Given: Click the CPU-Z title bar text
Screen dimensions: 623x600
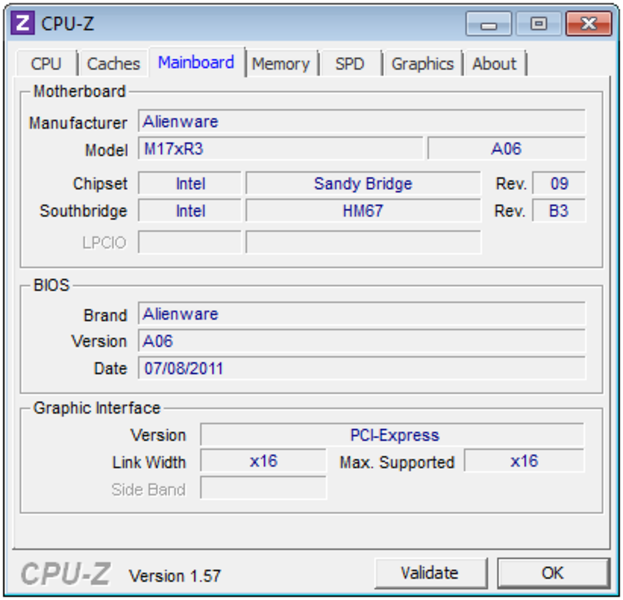Looking at the screenshot, I should (x=68, y=23).
